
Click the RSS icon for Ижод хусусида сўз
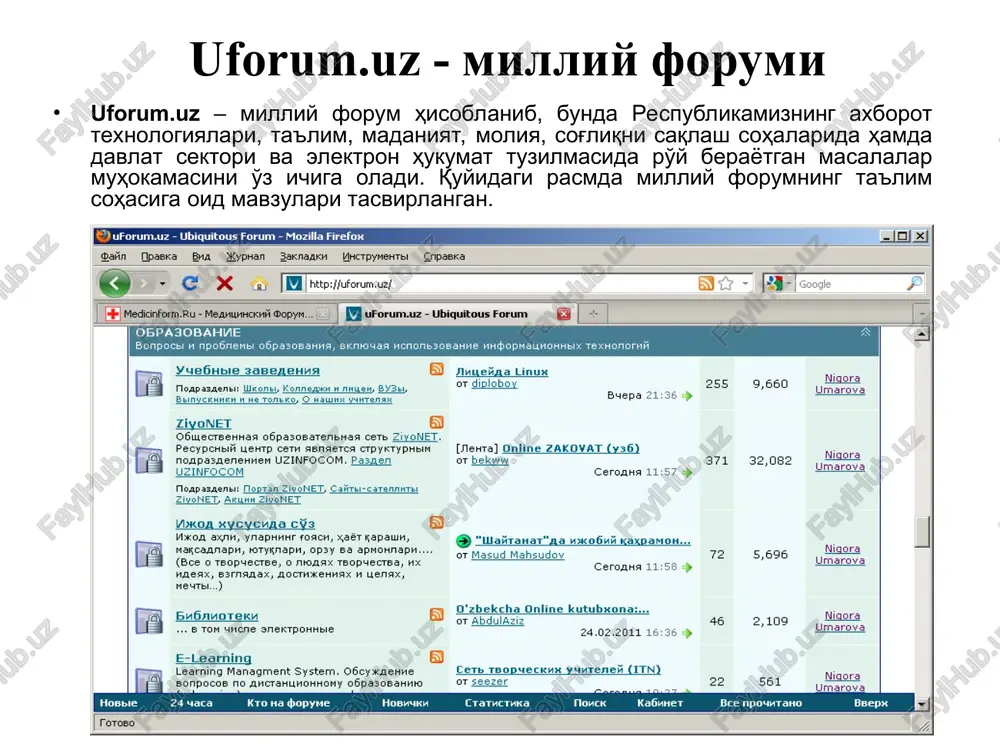[x=437, y=522]
